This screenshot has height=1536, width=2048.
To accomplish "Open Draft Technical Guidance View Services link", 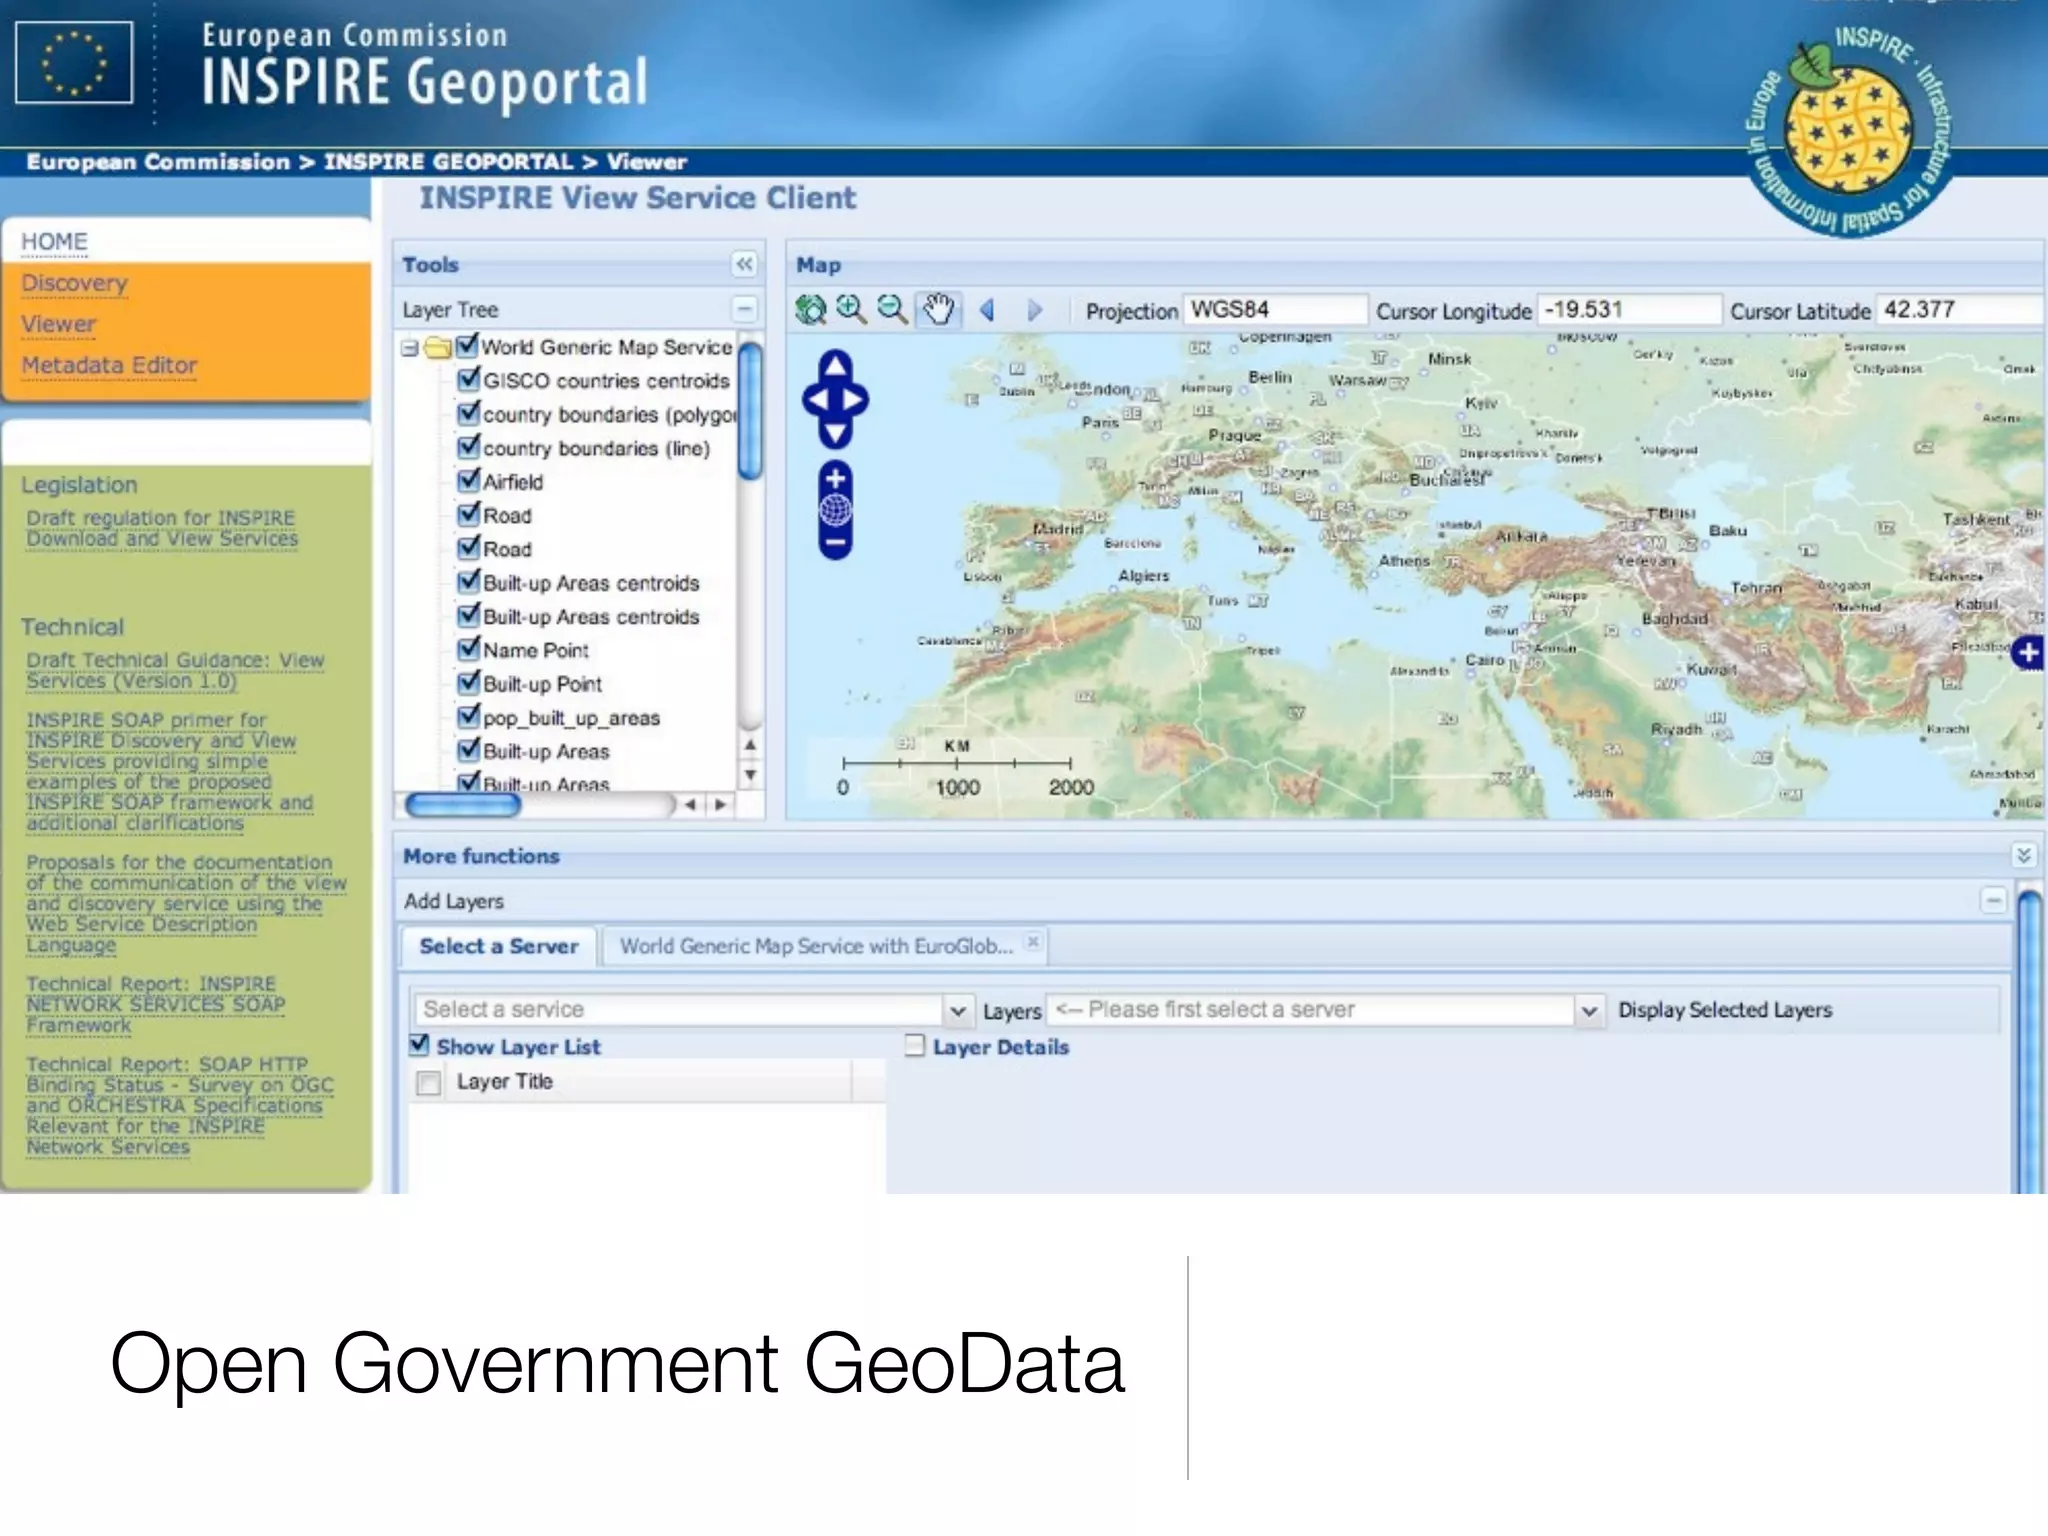I will tap(175, 671).
